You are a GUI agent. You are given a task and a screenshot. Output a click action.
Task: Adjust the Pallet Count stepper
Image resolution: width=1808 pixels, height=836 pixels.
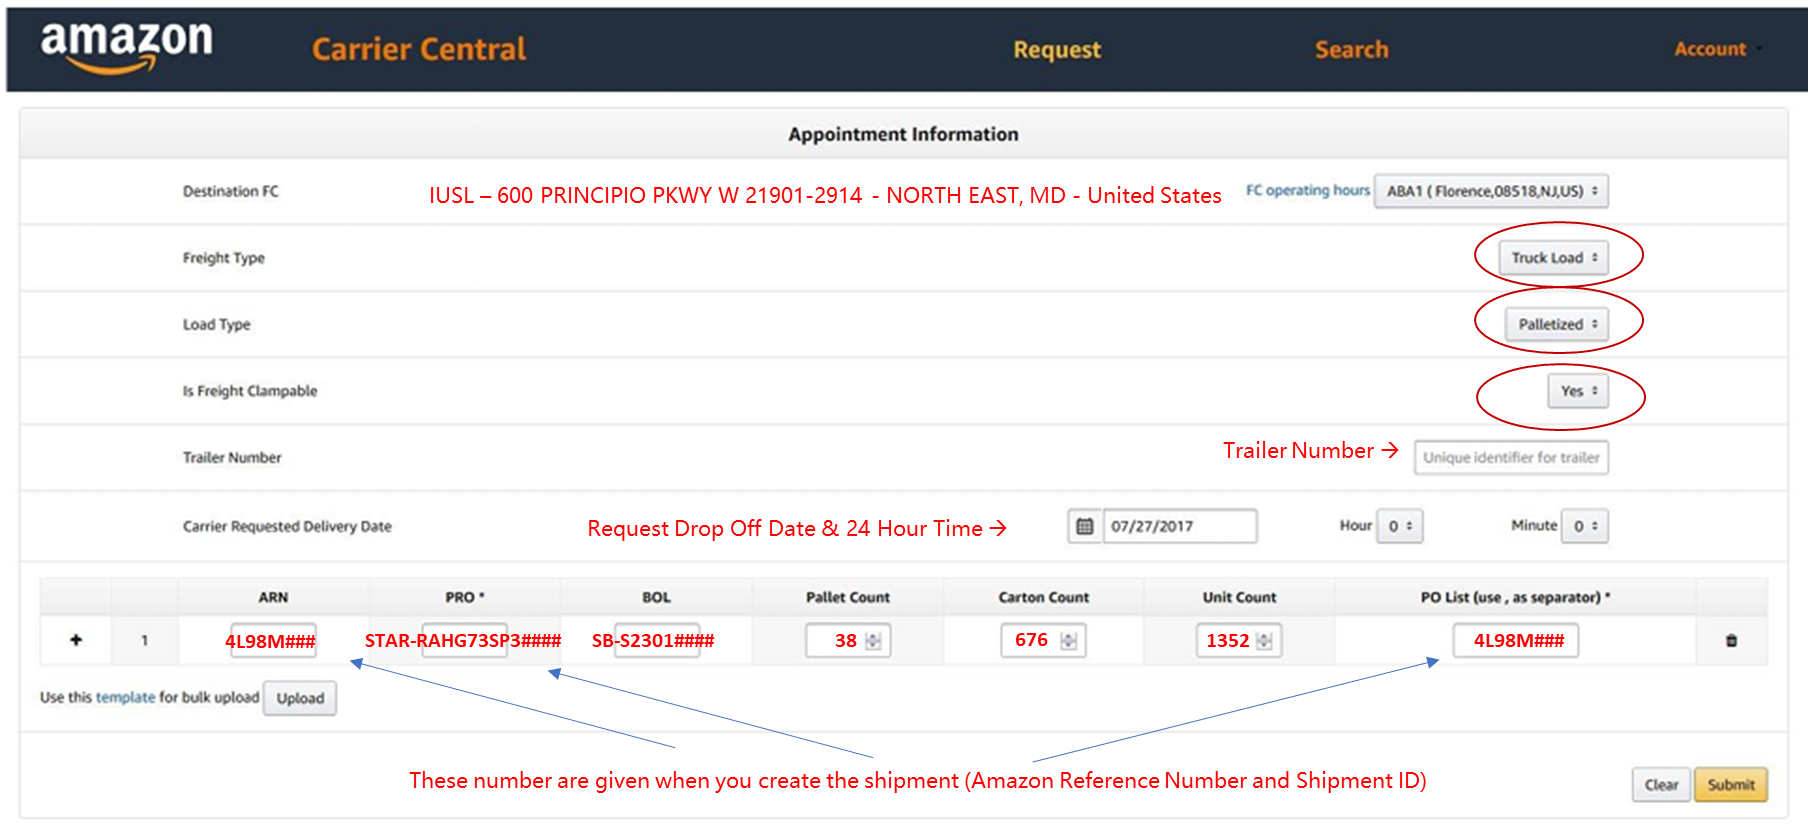click(873, 641)
